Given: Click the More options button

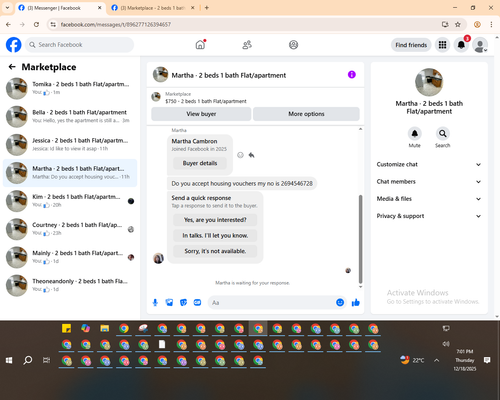Looking at the screenshot, I should (x=306, y=114).
